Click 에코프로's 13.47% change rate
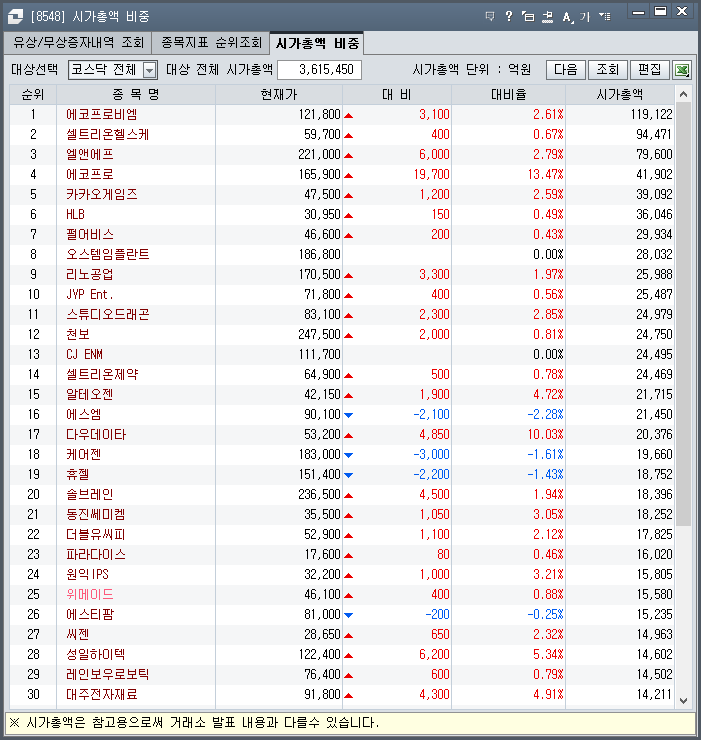701x740 pixels. pyautogui.click(x=546, y=175)
